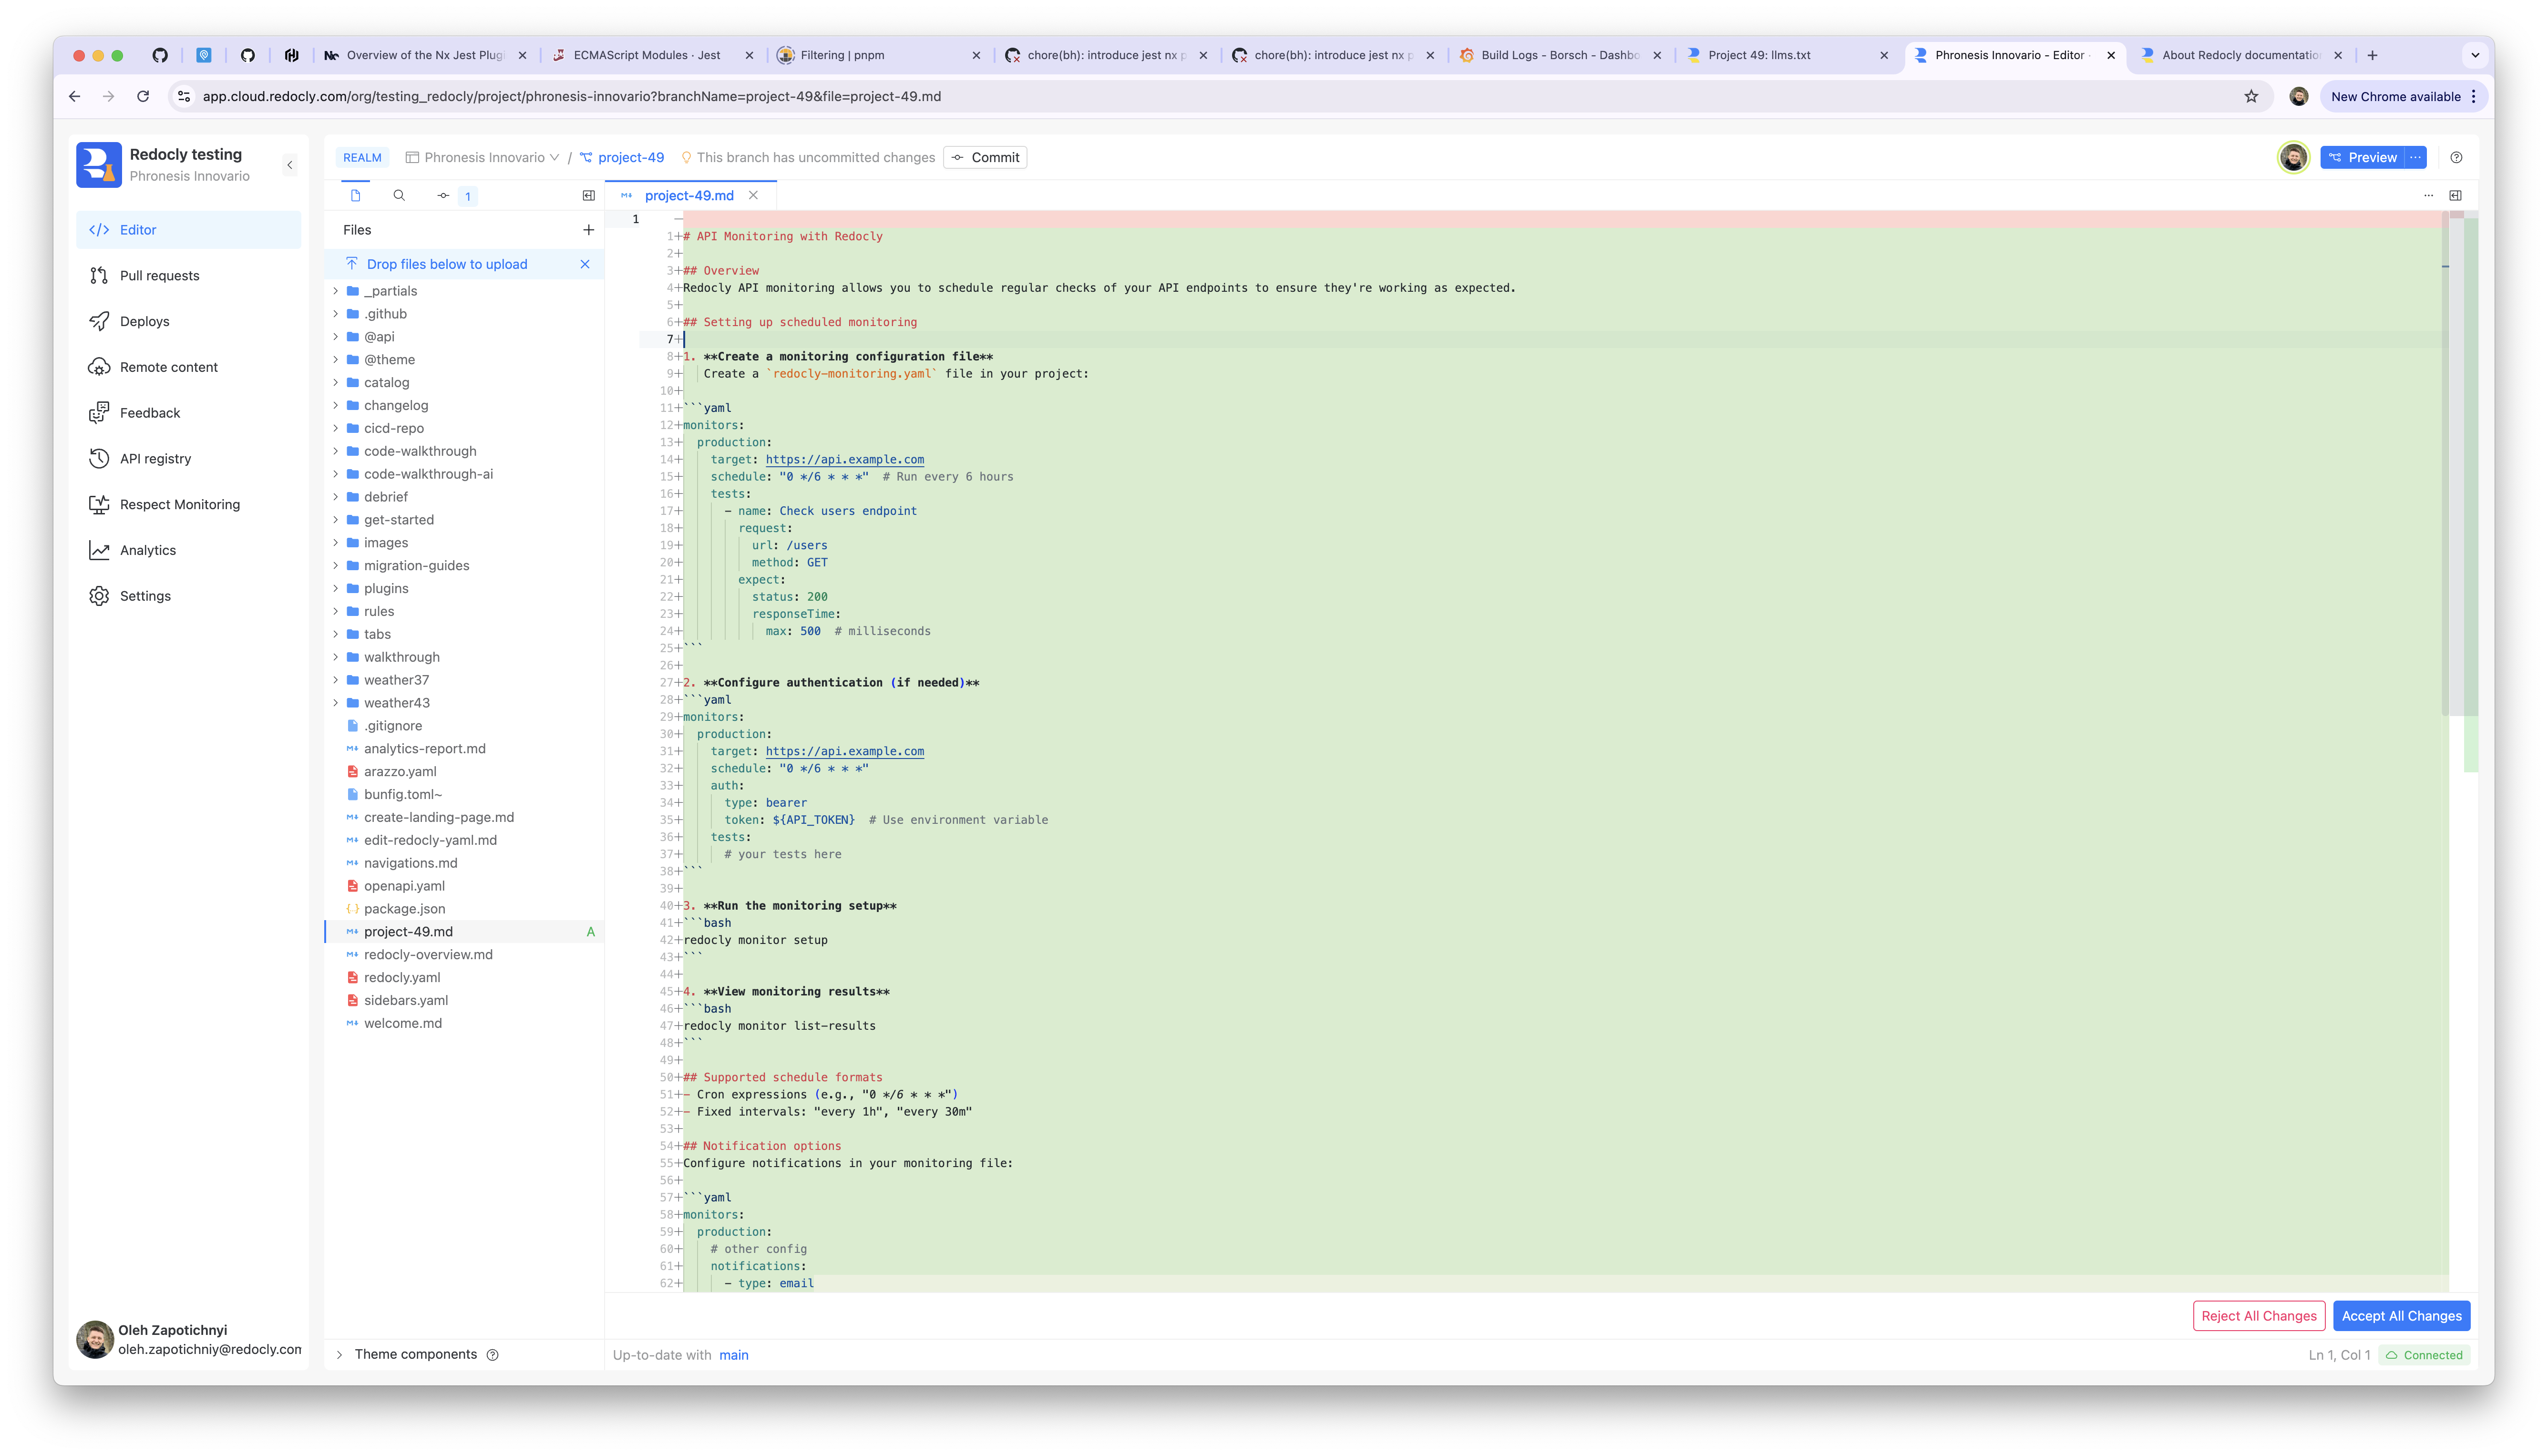The image size is (2548, 1456).
Task: Dismiss the drop files upload banner
Action: pyautogui.click(x=585, y=264)
